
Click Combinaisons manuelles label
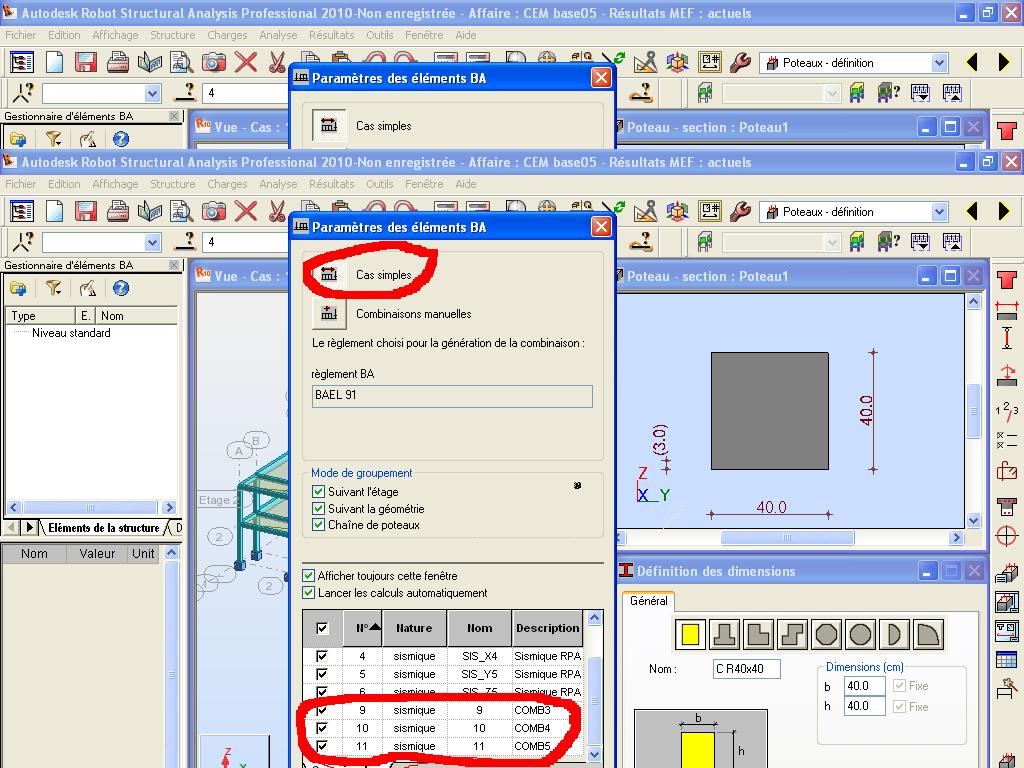(413, 314)
